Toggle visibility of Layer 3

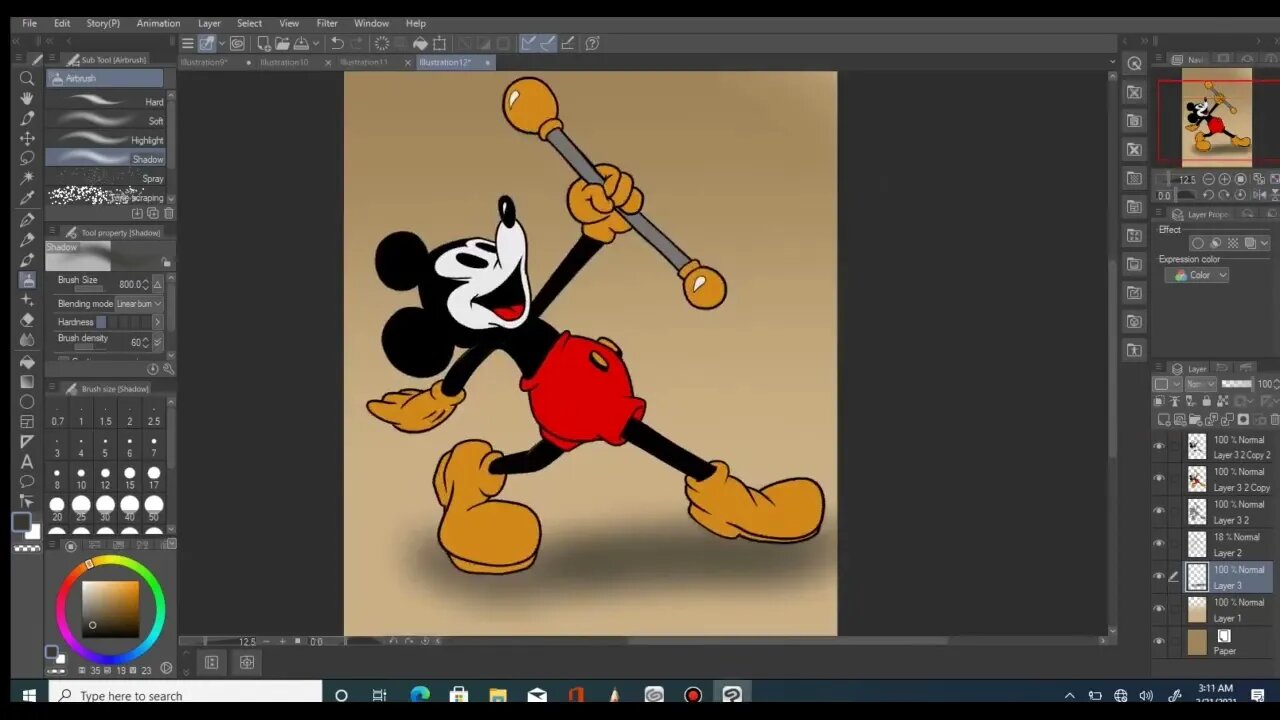[1159, 577]
